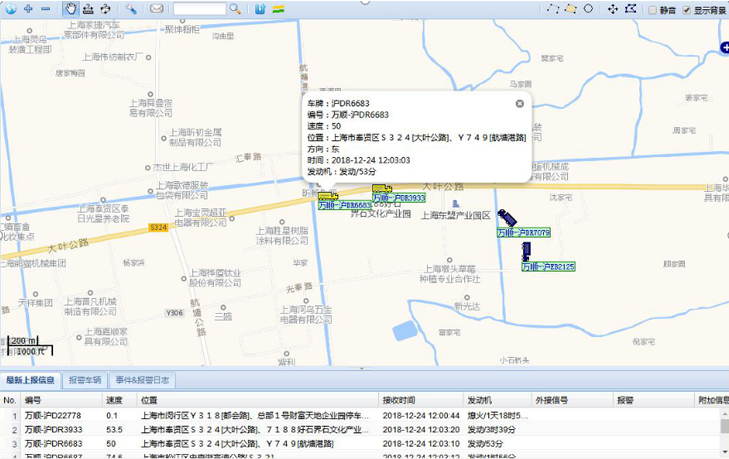Click the globe full-extent icon

click(x=9, y=9)
